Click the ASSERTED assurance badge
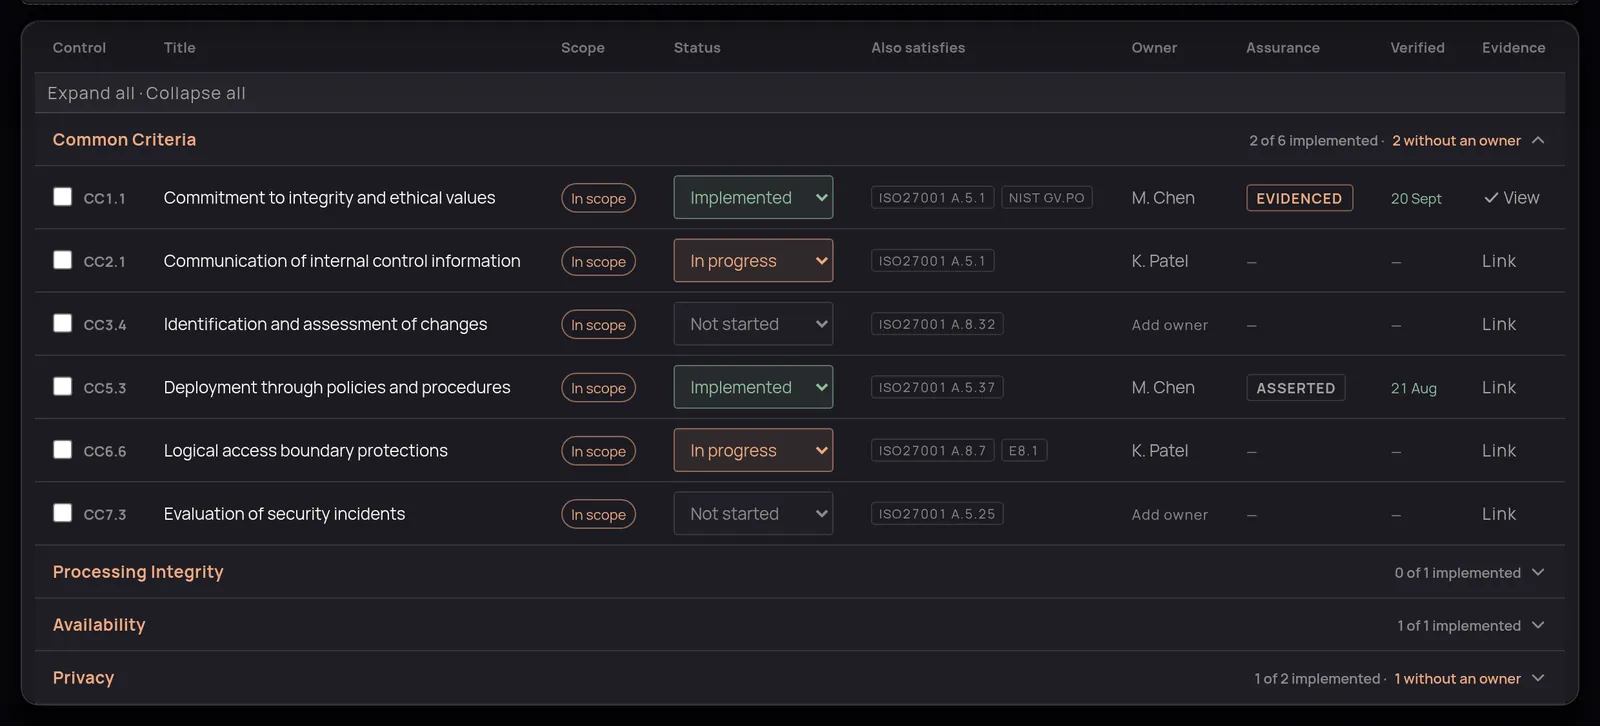The width and height of the screenshot is (1600, 726). (1296, 388)
